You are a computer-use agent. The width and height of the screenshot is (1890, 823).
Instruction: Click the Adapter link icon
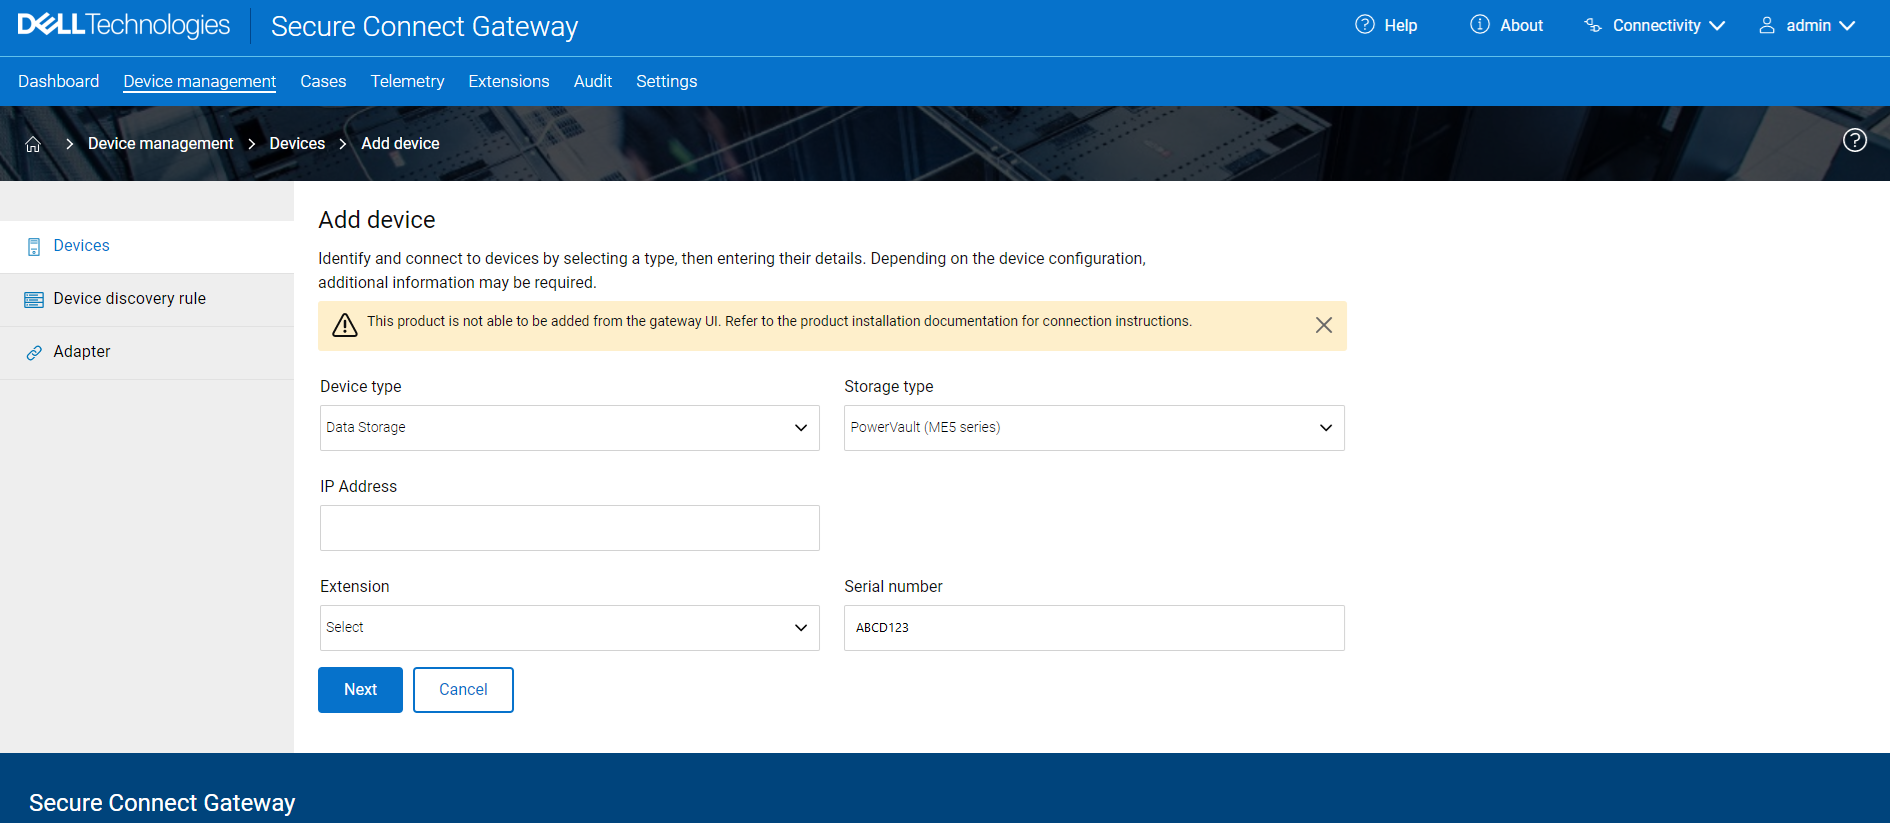[34, 353]
